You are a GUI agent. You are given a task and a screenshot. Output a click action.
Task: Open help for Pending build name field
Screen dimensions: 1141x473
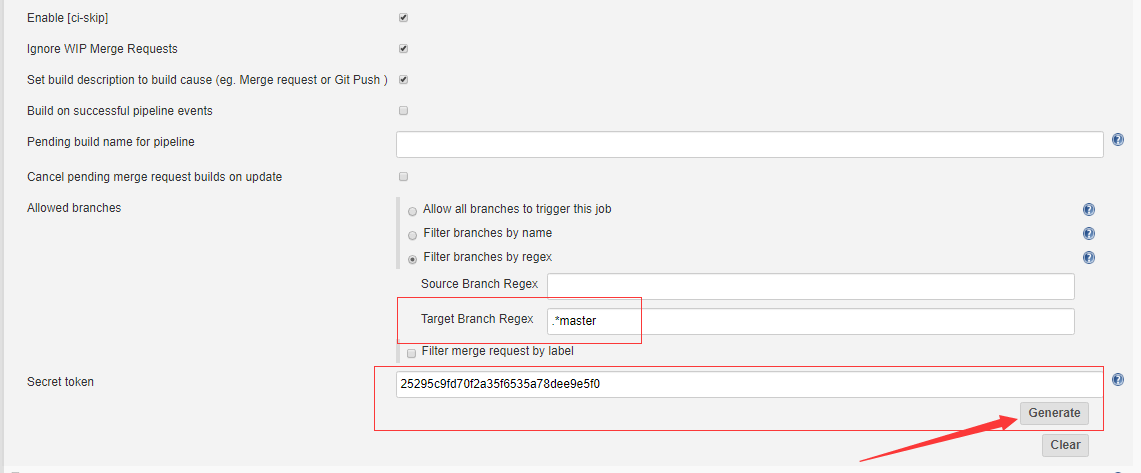[x=1117, y=141]
